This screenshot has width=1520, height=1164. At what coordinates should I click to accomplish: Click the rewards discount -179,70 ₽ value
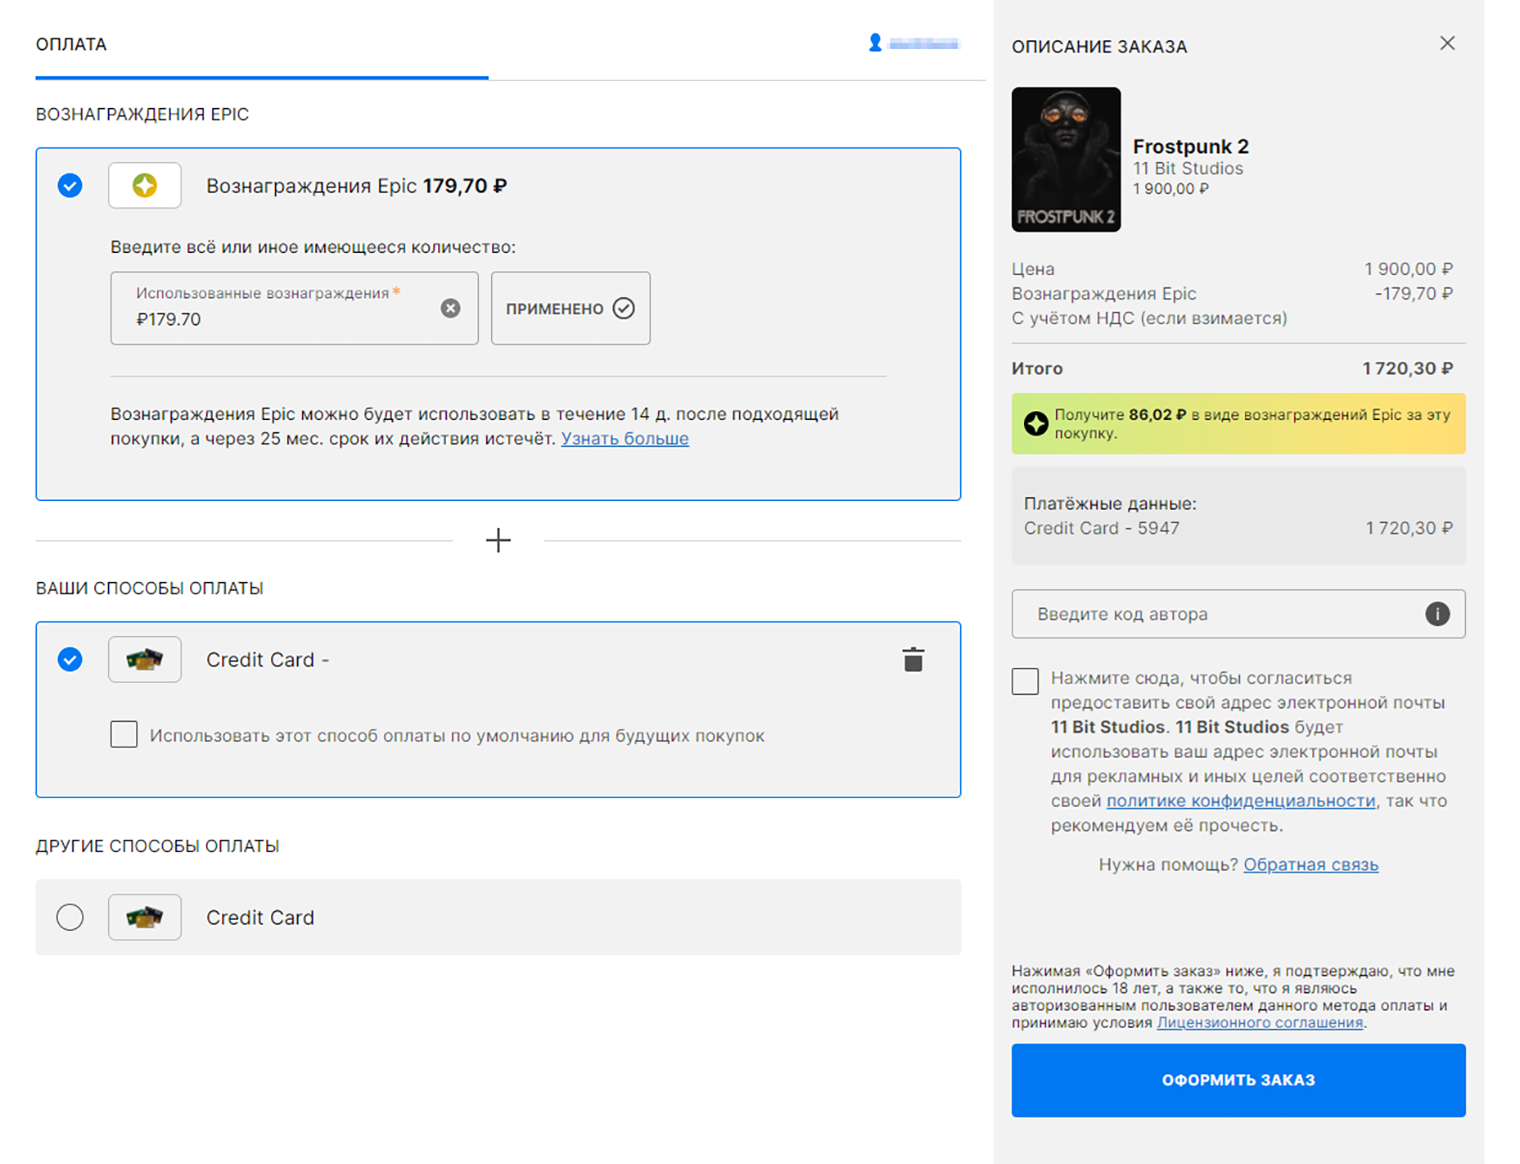point(1414,294)
